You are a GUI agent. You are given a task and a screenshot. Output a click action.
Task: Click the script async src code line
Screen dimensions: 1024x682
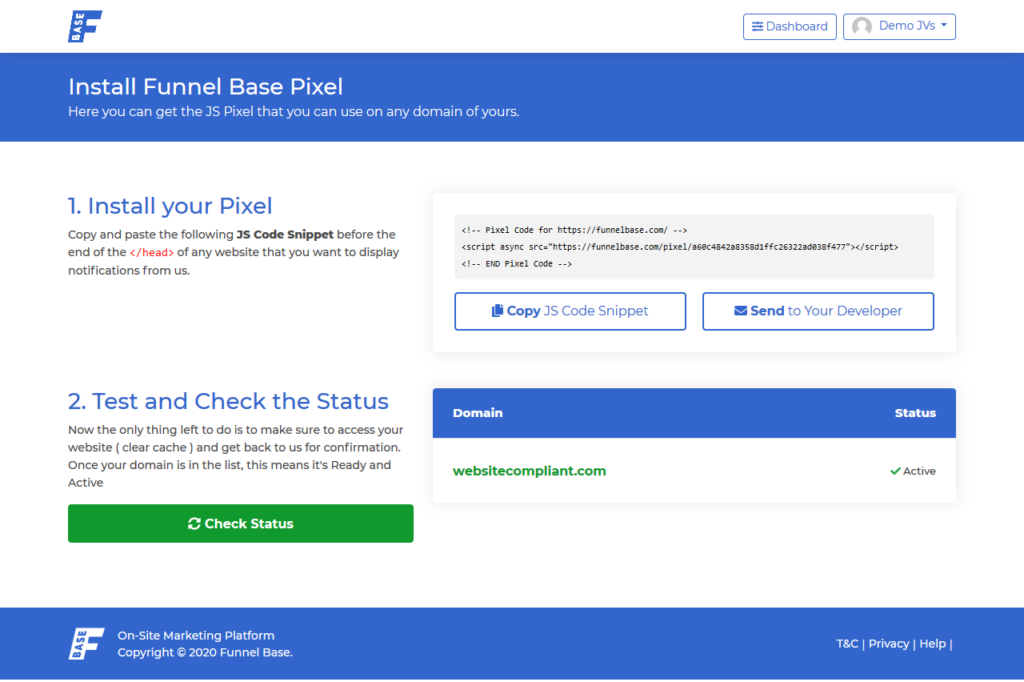click(680, 247)
